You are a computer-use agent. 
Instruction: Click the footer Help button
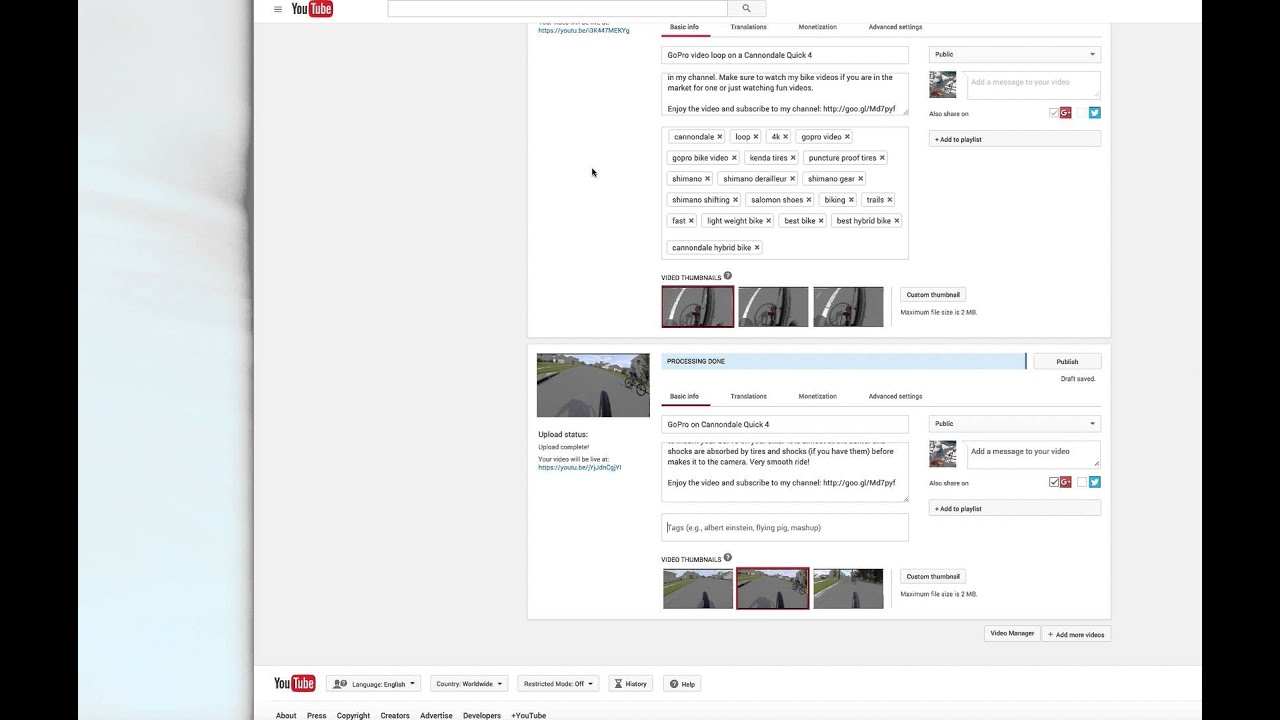coord(682,684)
